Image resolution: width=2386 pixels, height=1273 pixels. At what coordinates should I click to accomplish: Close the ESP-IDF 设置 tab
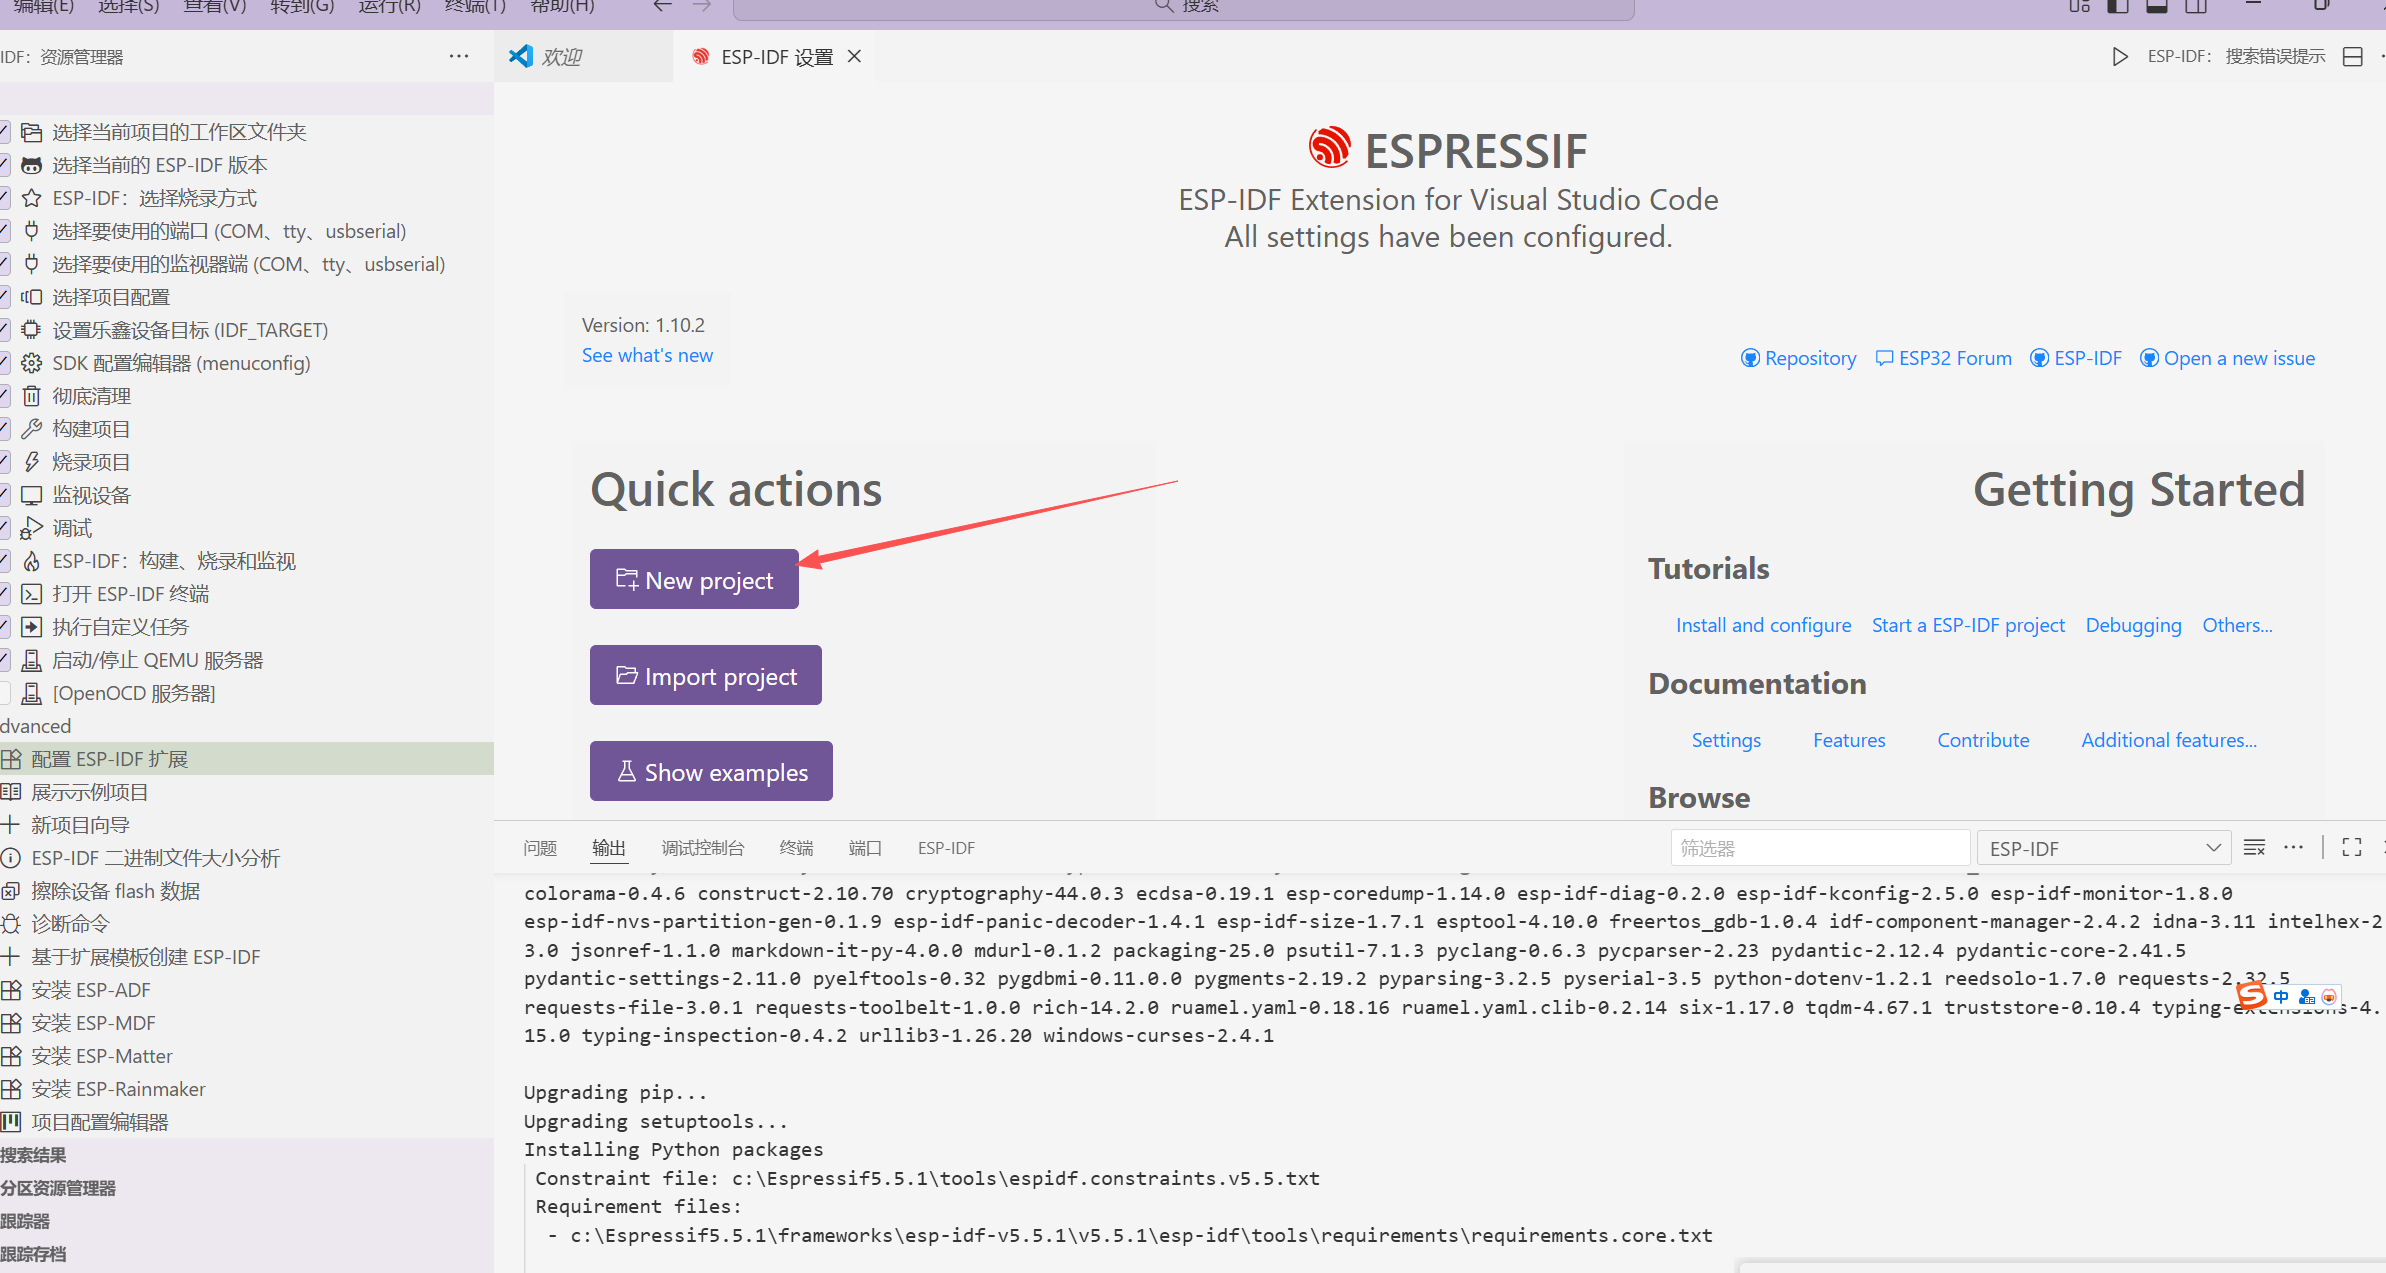coord(854,57)
